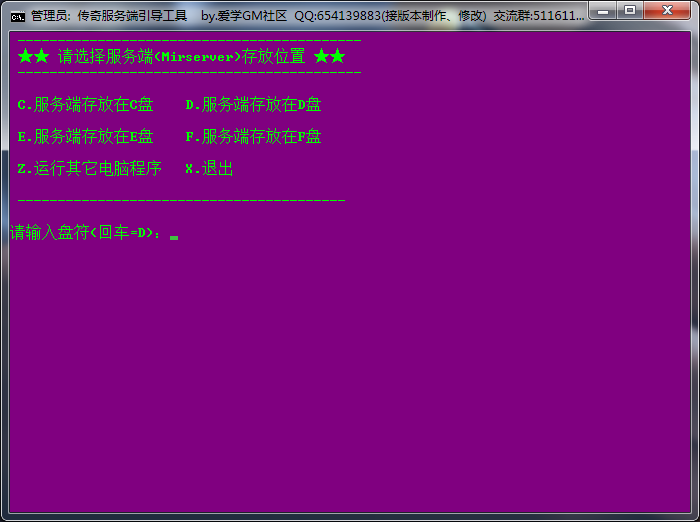Click option F.服务端存放在F盘
Image resolution: width=700 pixels, height=522 pixels.
pos(254,137)
